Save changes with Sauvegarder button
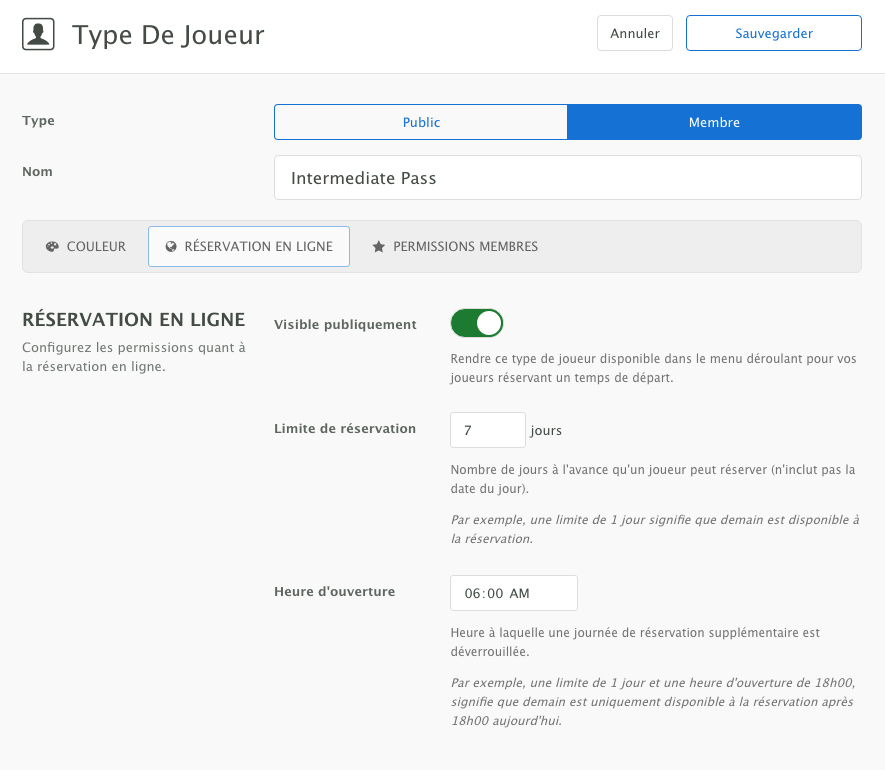 (773, 33)
